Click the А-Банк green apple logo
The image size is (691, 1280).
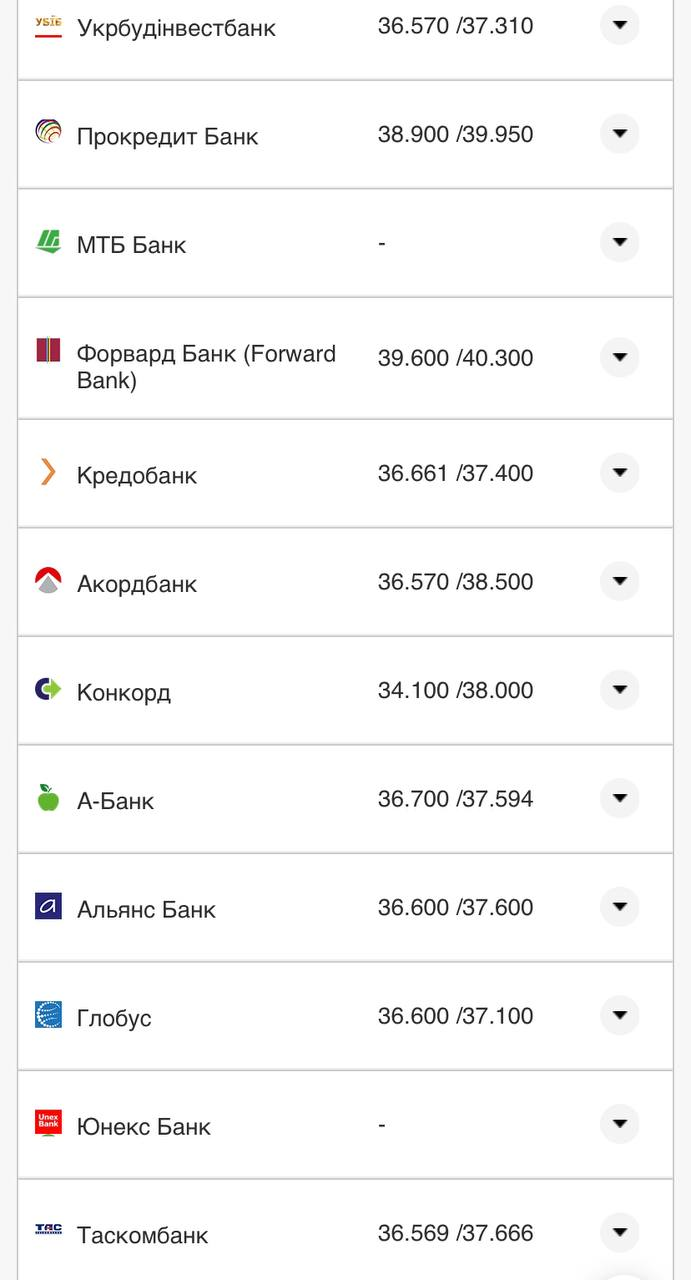coord(48,798)
